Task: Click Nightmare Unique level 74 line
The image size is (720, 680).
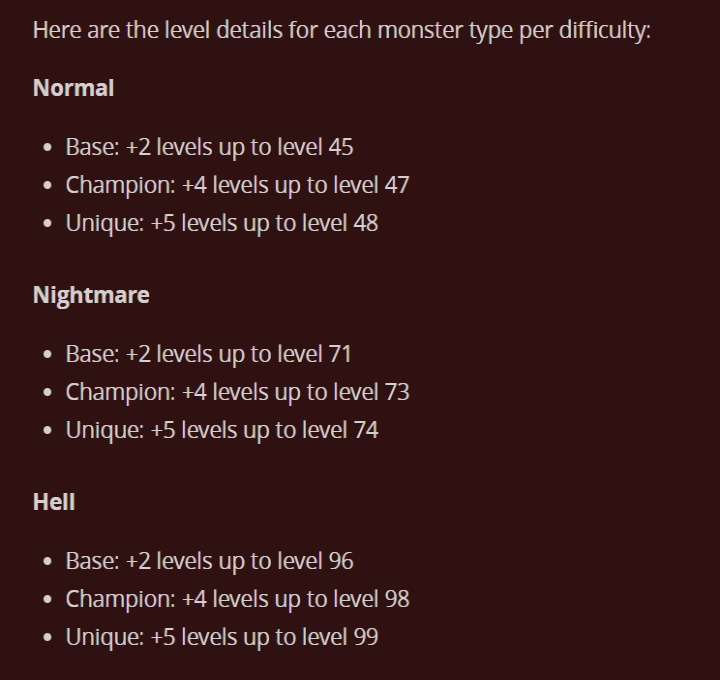Action: (x=222, y=431)
